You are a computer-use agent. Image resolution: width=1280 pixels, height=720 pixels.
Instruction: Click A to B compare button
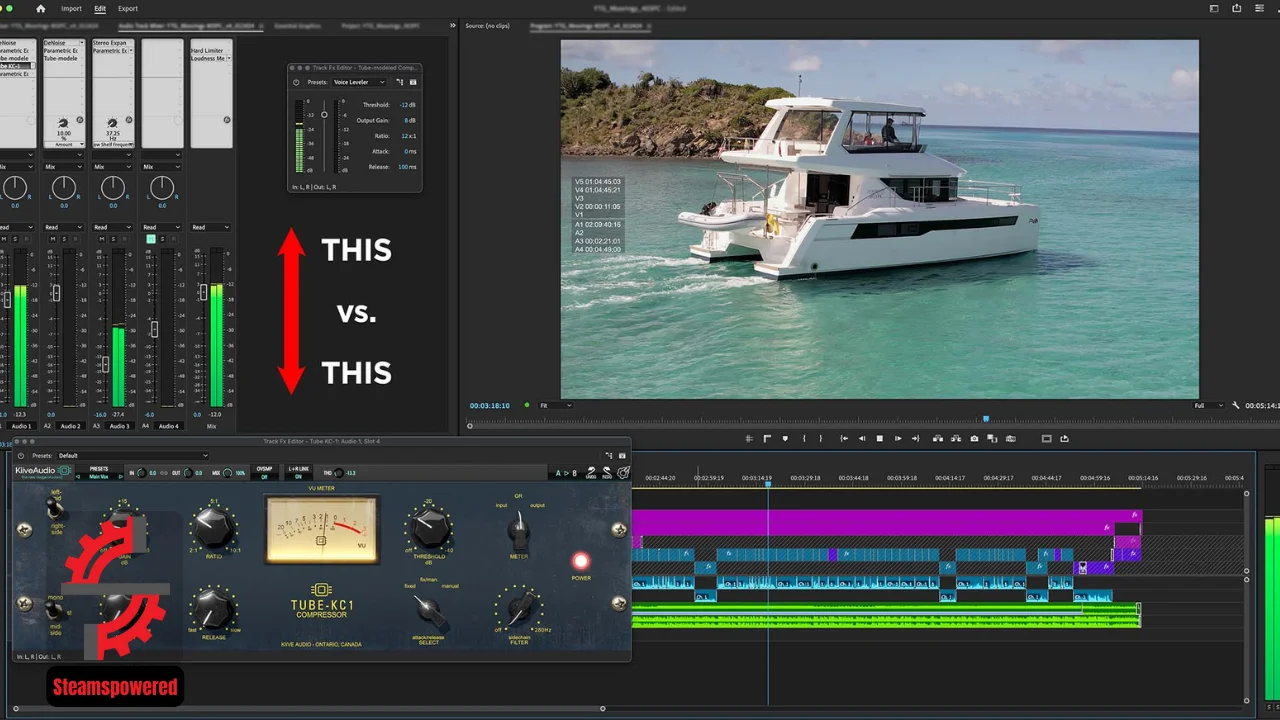coord(566,473)
